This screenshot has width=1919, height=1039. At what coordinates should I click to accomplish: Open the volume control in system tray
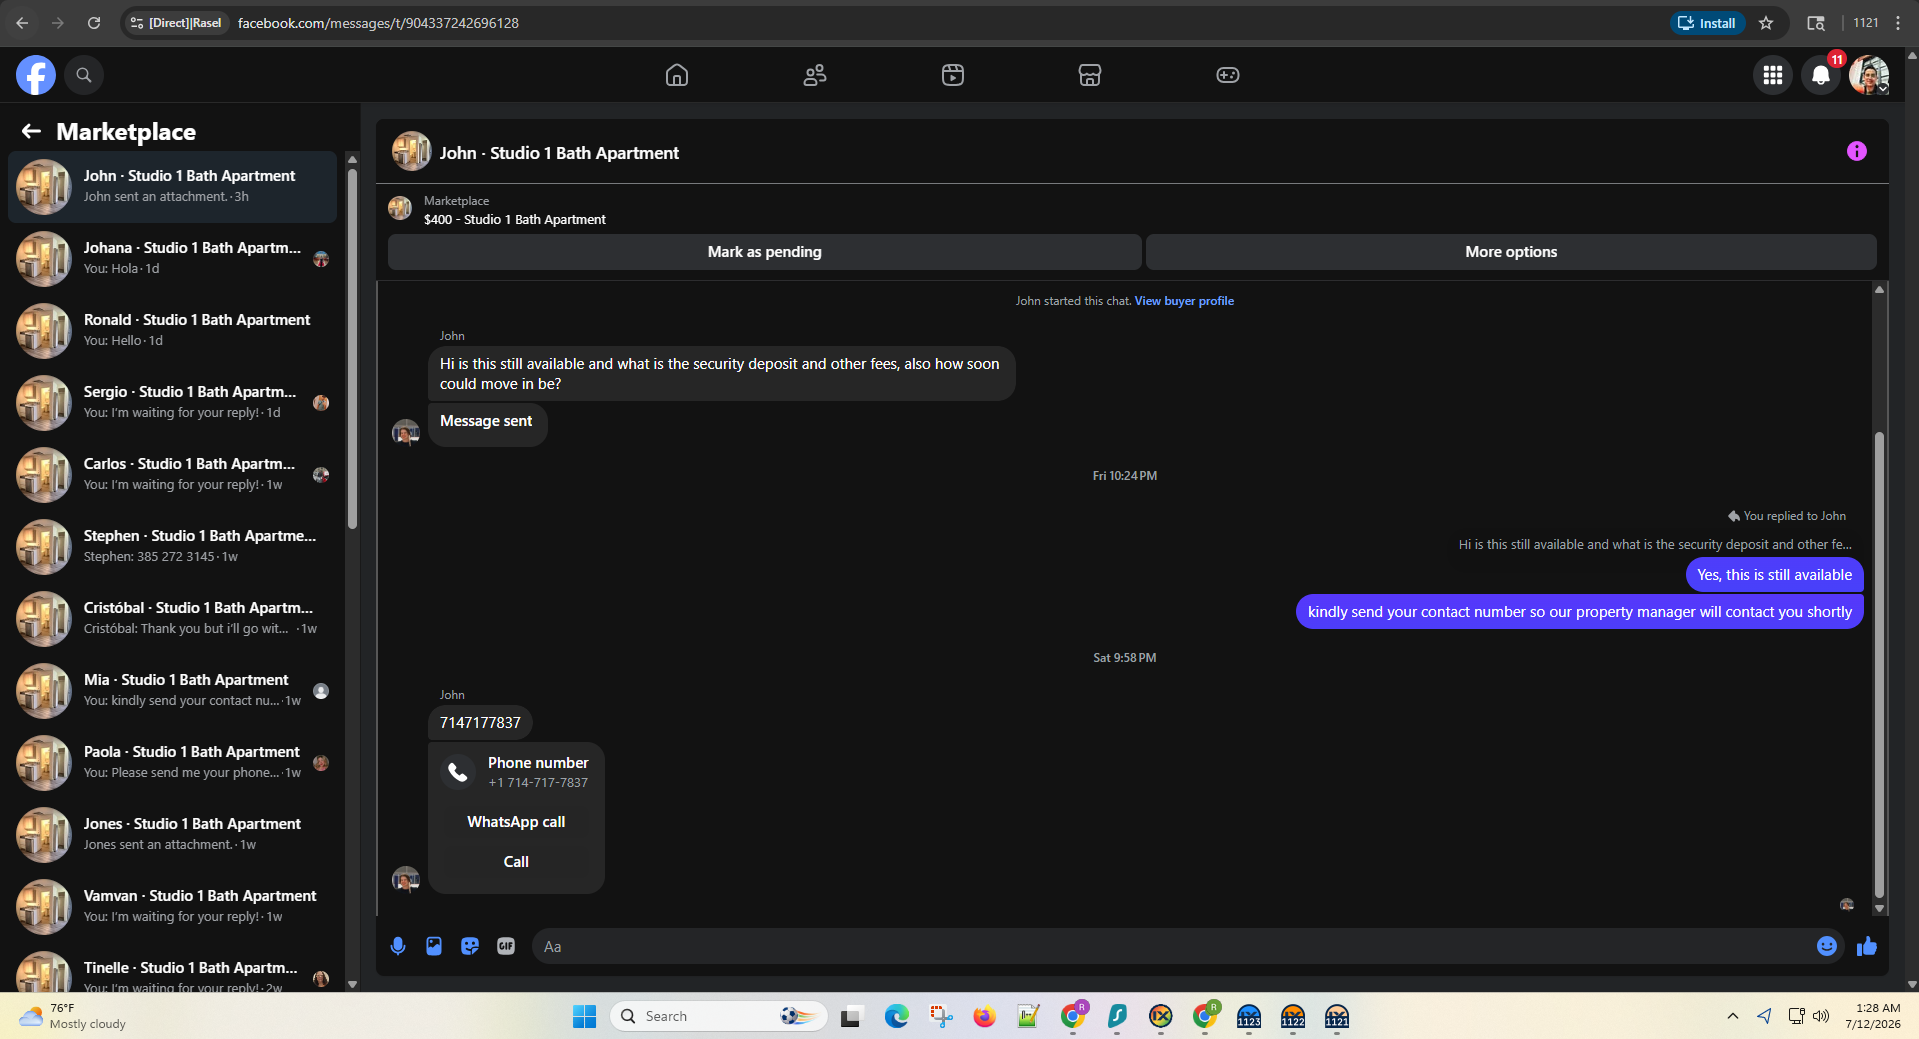pos(1821,1016)
